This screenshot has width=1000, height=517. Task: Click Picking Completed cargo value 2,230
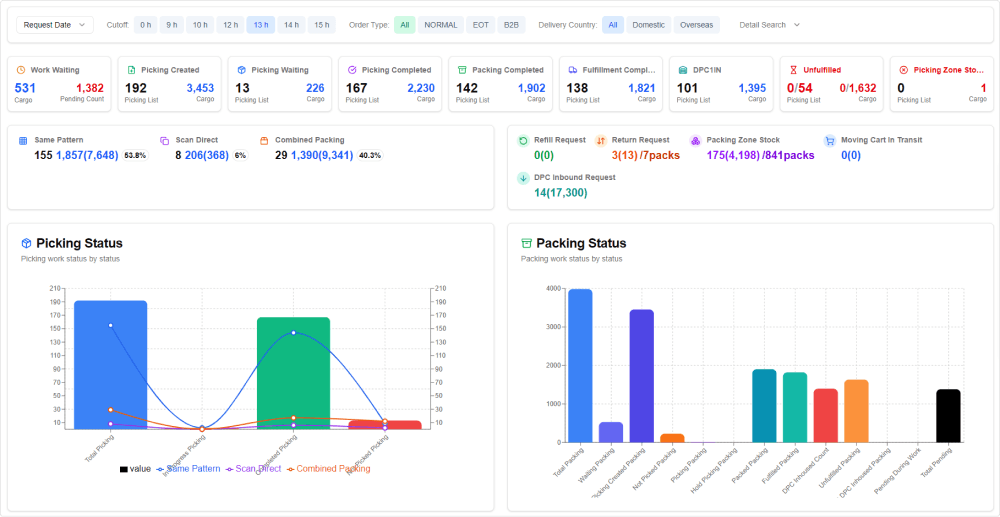pyautogui.click(x=421, y=88)
